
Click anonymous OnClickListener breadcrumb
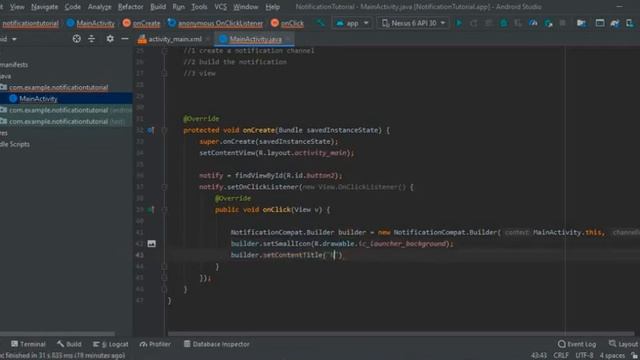(x=216, y=23)
